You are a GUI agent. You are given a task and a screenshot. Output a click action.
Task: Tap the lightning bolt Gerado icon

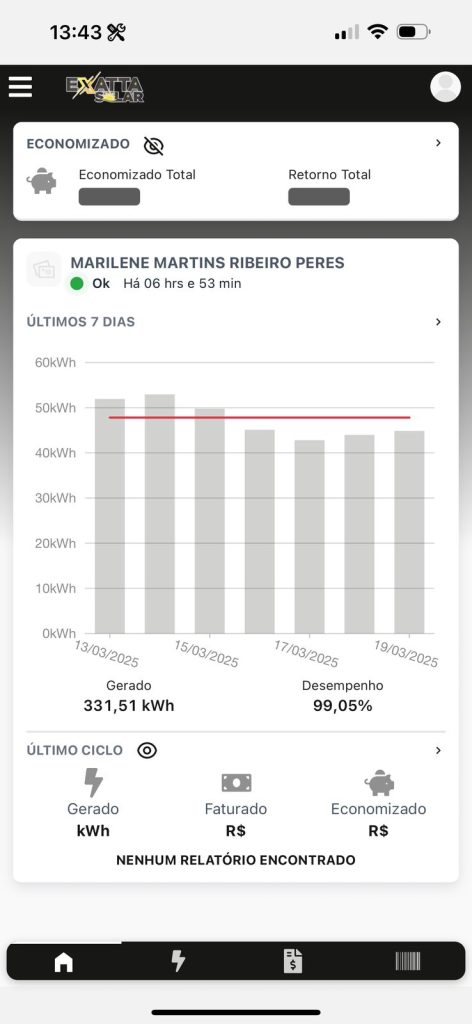click(x=93, y=782)
